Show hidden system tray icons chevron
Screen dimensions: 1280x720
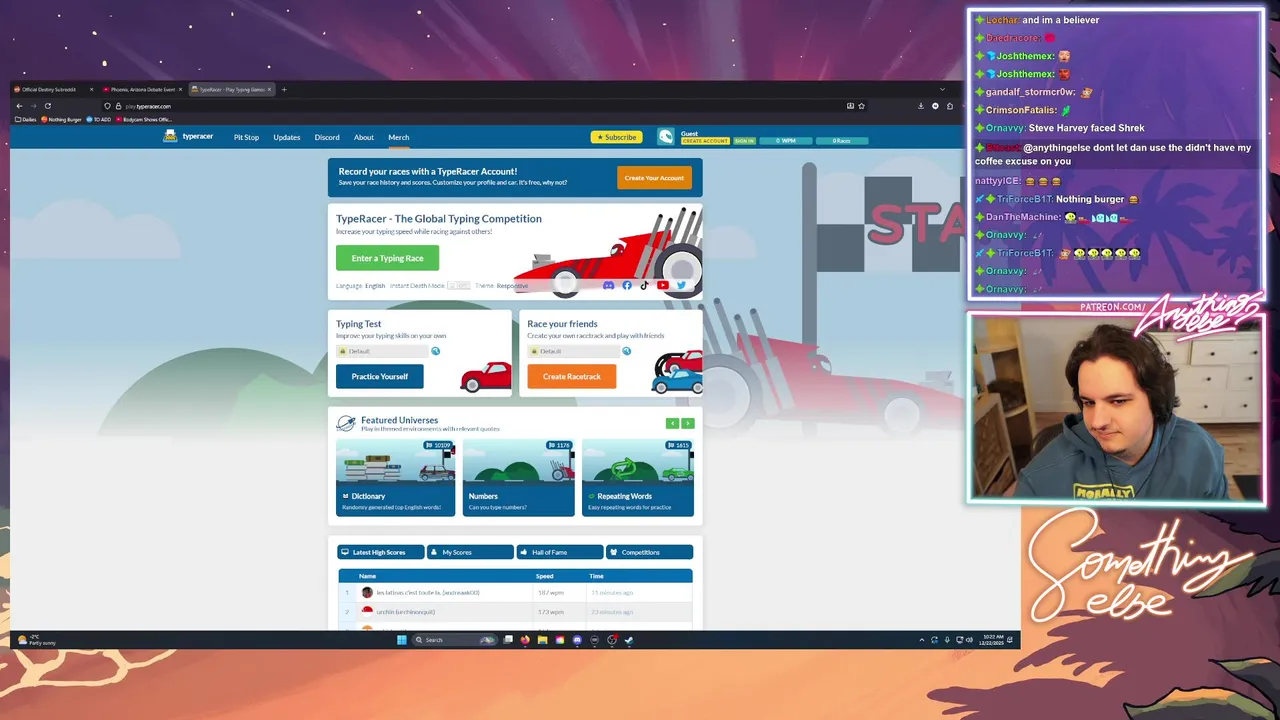[922, 640]
